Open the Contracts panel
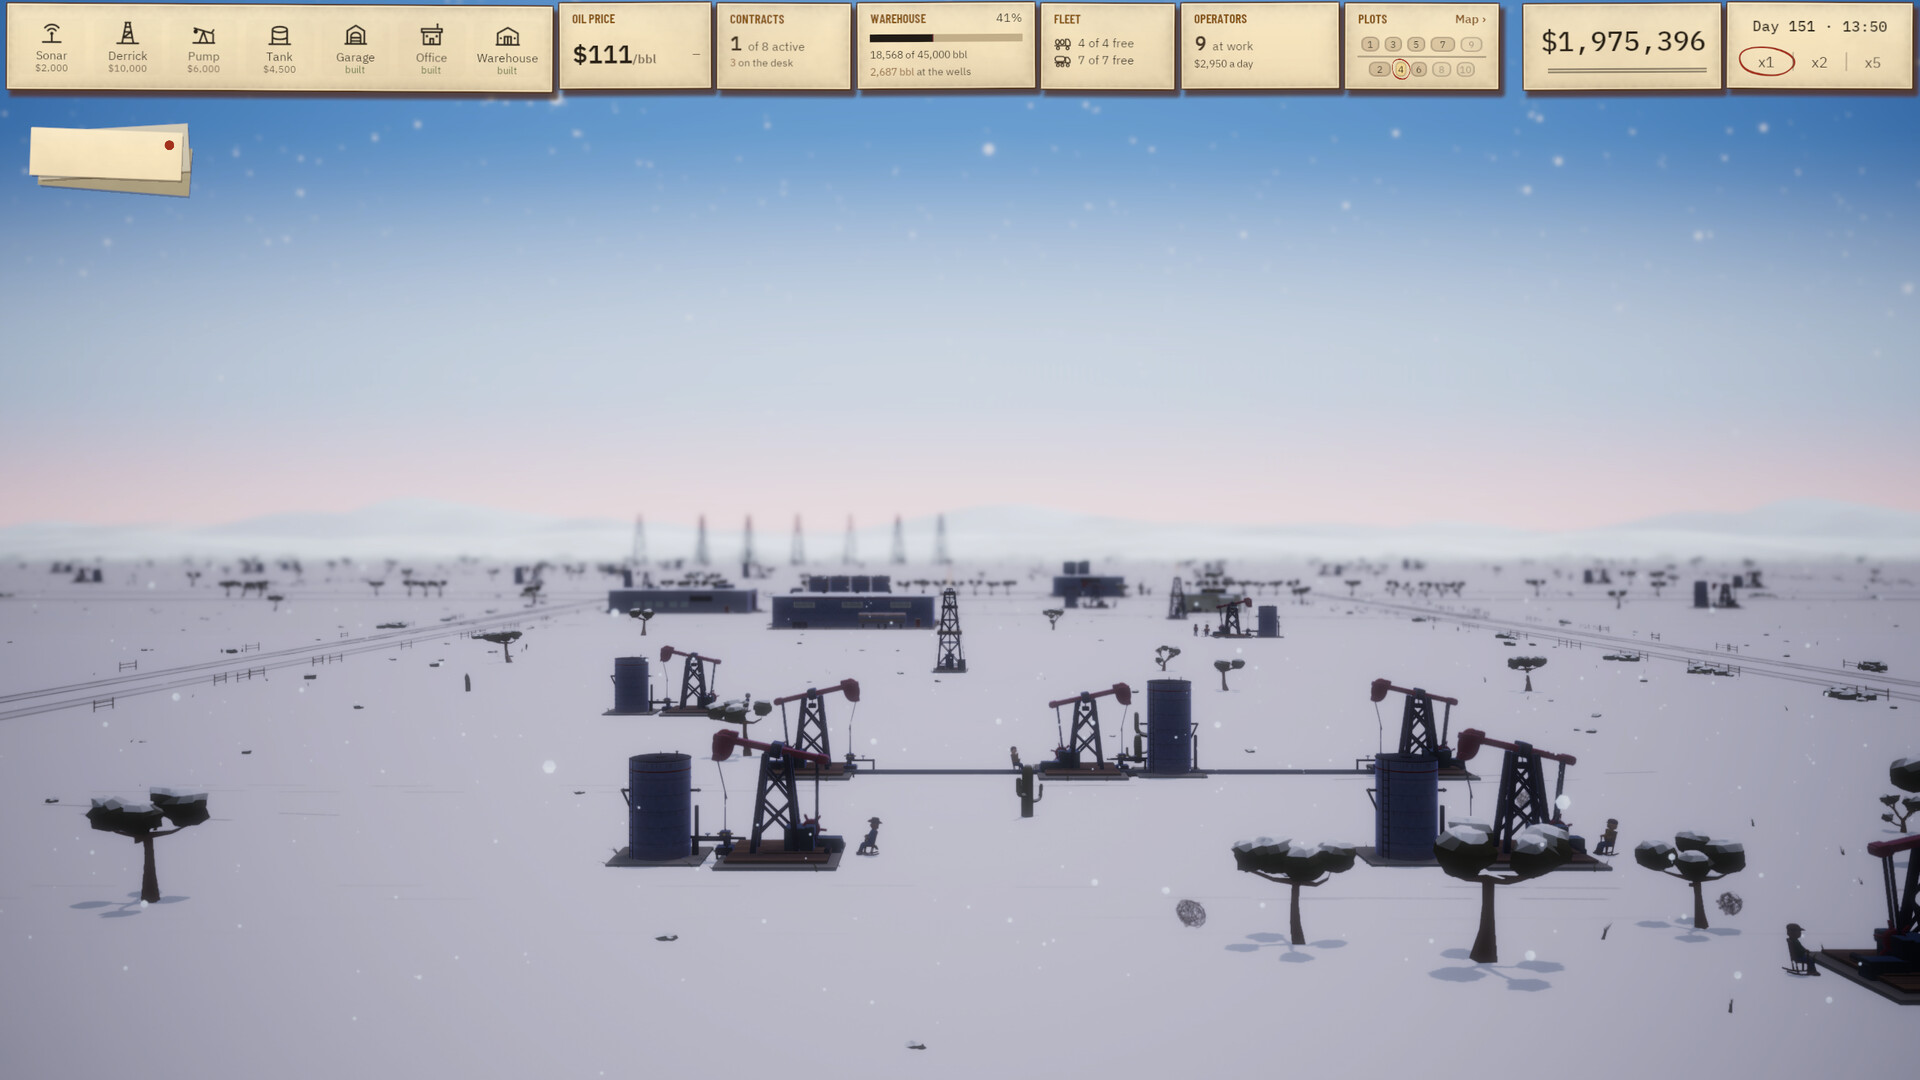 click(784, 45)
